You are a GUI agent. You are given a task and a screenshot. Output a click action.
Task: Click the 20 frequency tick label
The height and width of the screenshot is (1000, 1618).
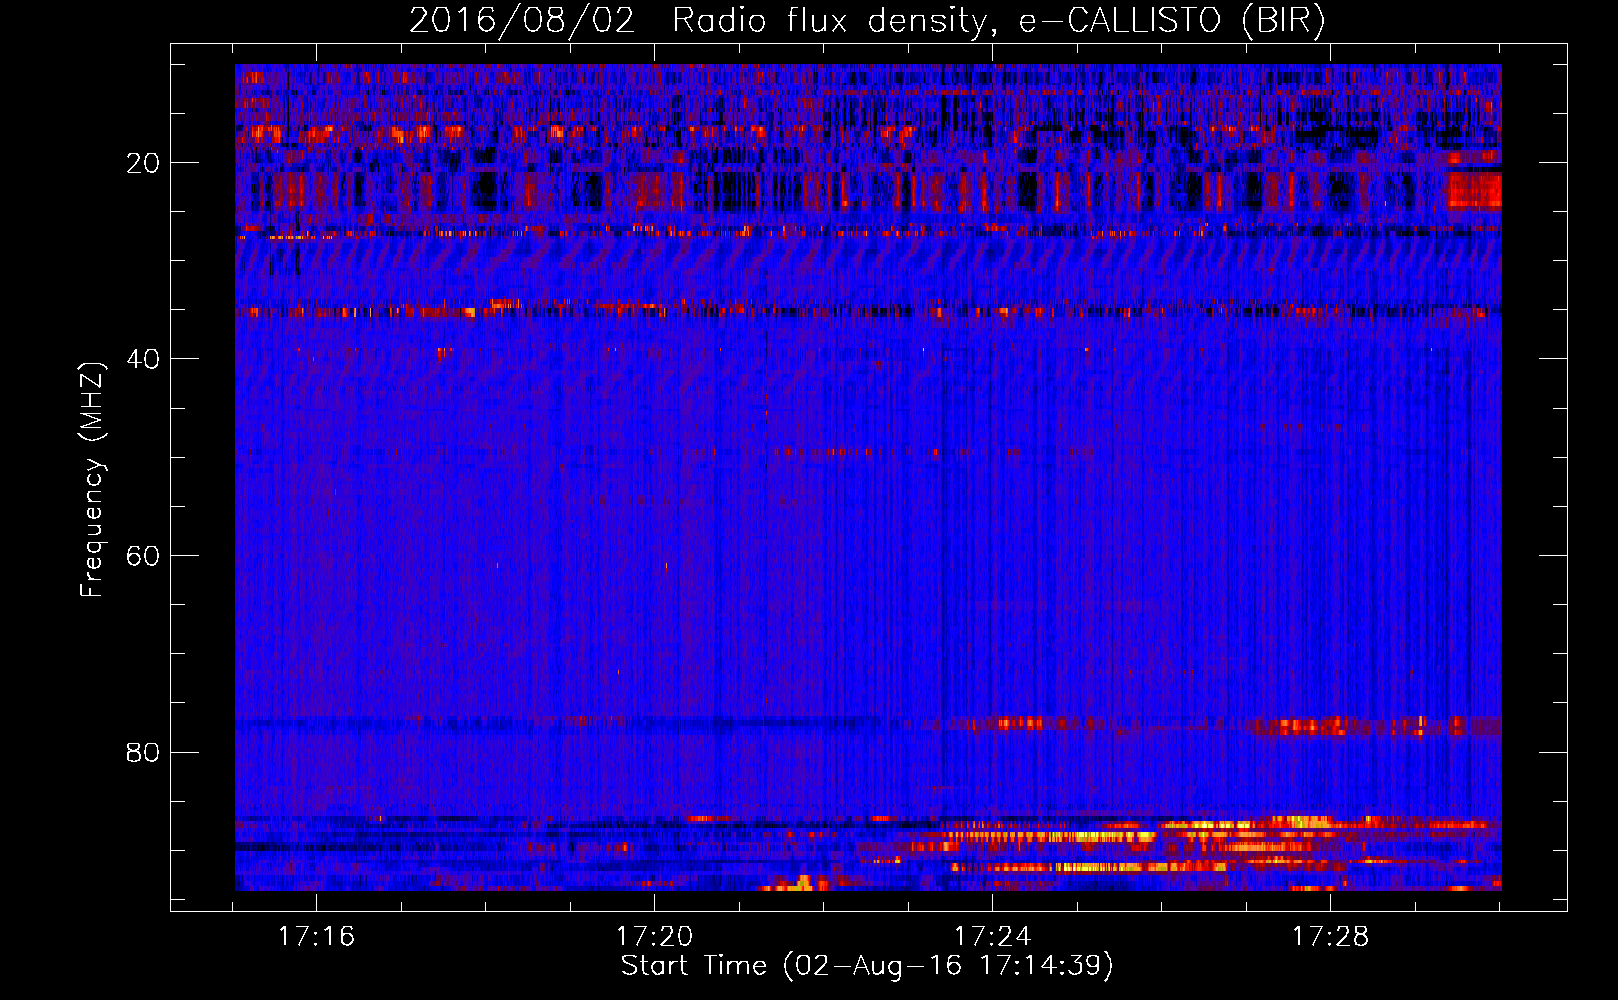click(144, 163)
